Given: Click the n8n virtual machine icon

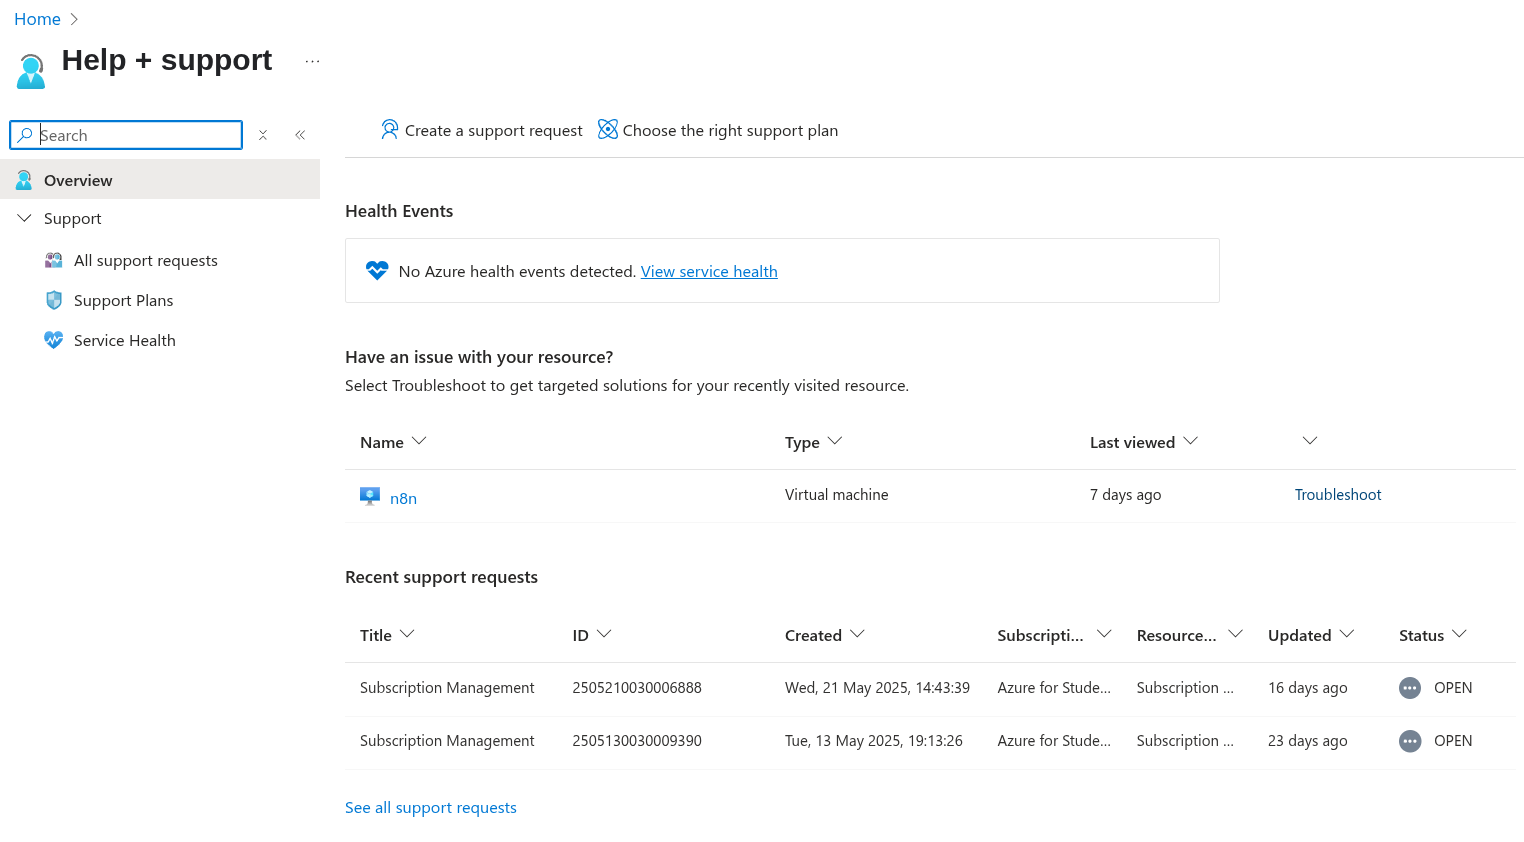Looking at the screenshot, I should pyautogui.click(x=370, y=496).
